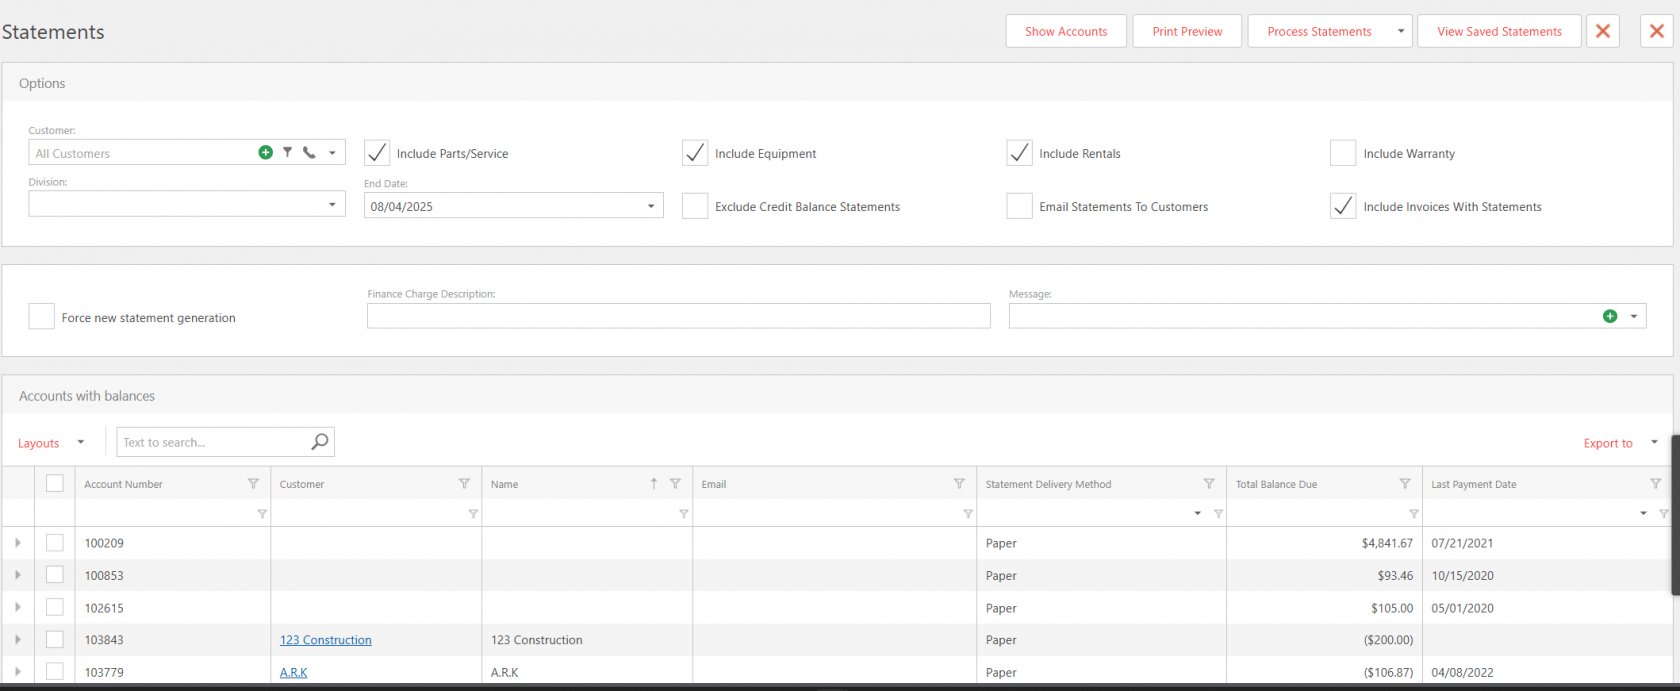The image size is (1680, 691).
Task: Toggle Include Invoices With Statements checkbox
Action: pos(1343,206)
